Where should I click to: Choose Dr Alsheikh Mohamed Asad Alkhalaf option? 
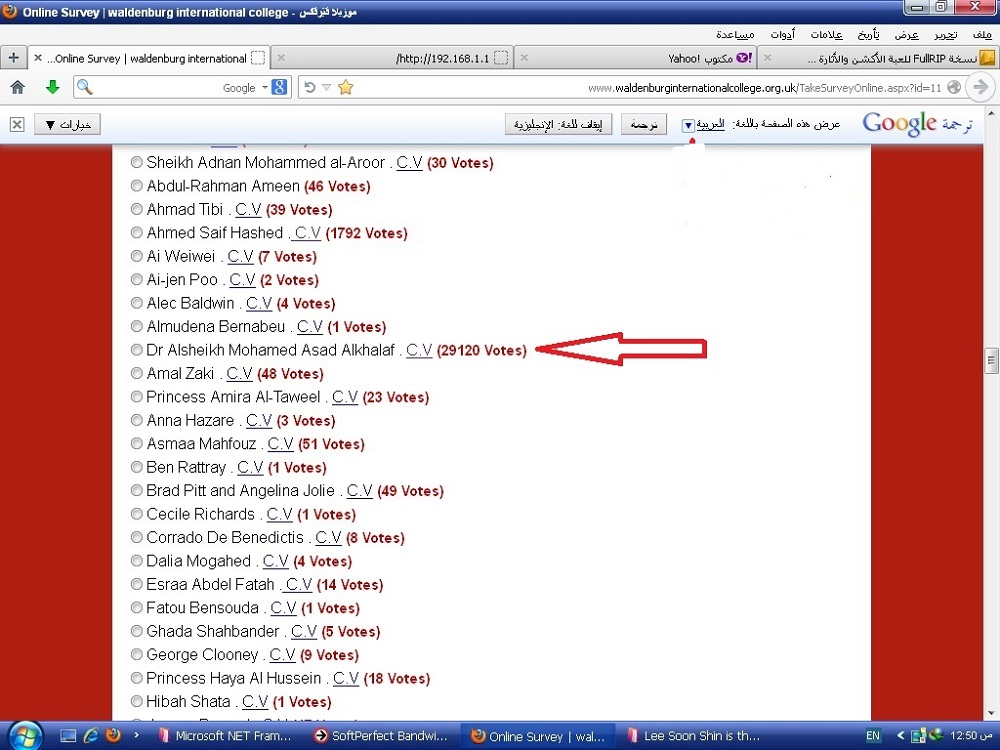tap(137, 350)
